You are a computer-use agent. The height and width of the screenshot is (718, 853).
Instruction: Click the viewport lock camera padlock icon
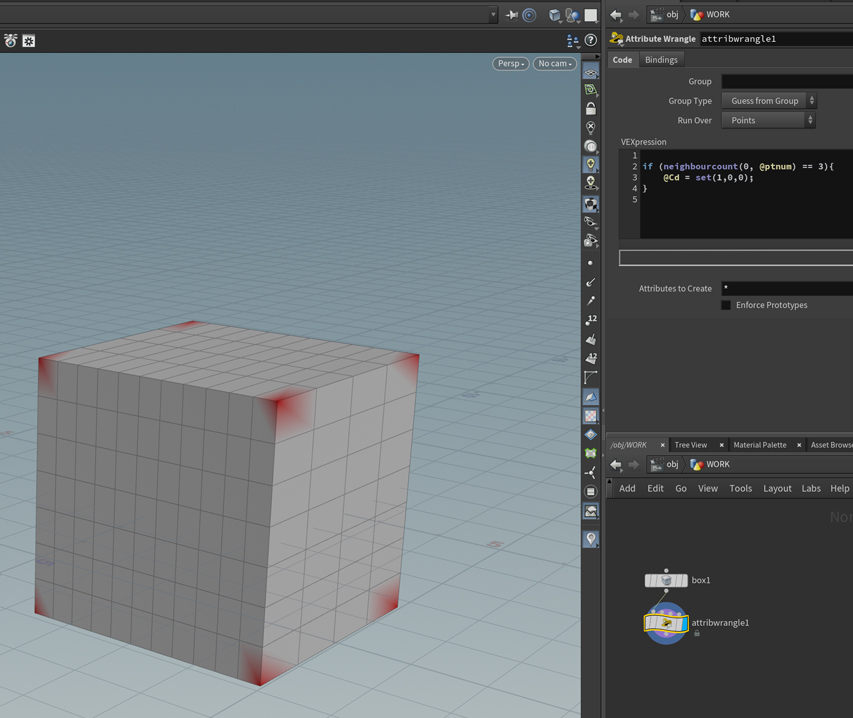591,109
